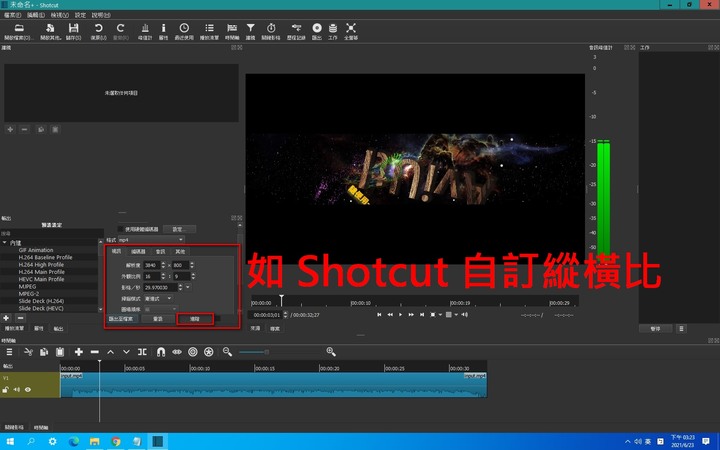Ripple delete with the timeline minus icon

(x=95, y=352)
